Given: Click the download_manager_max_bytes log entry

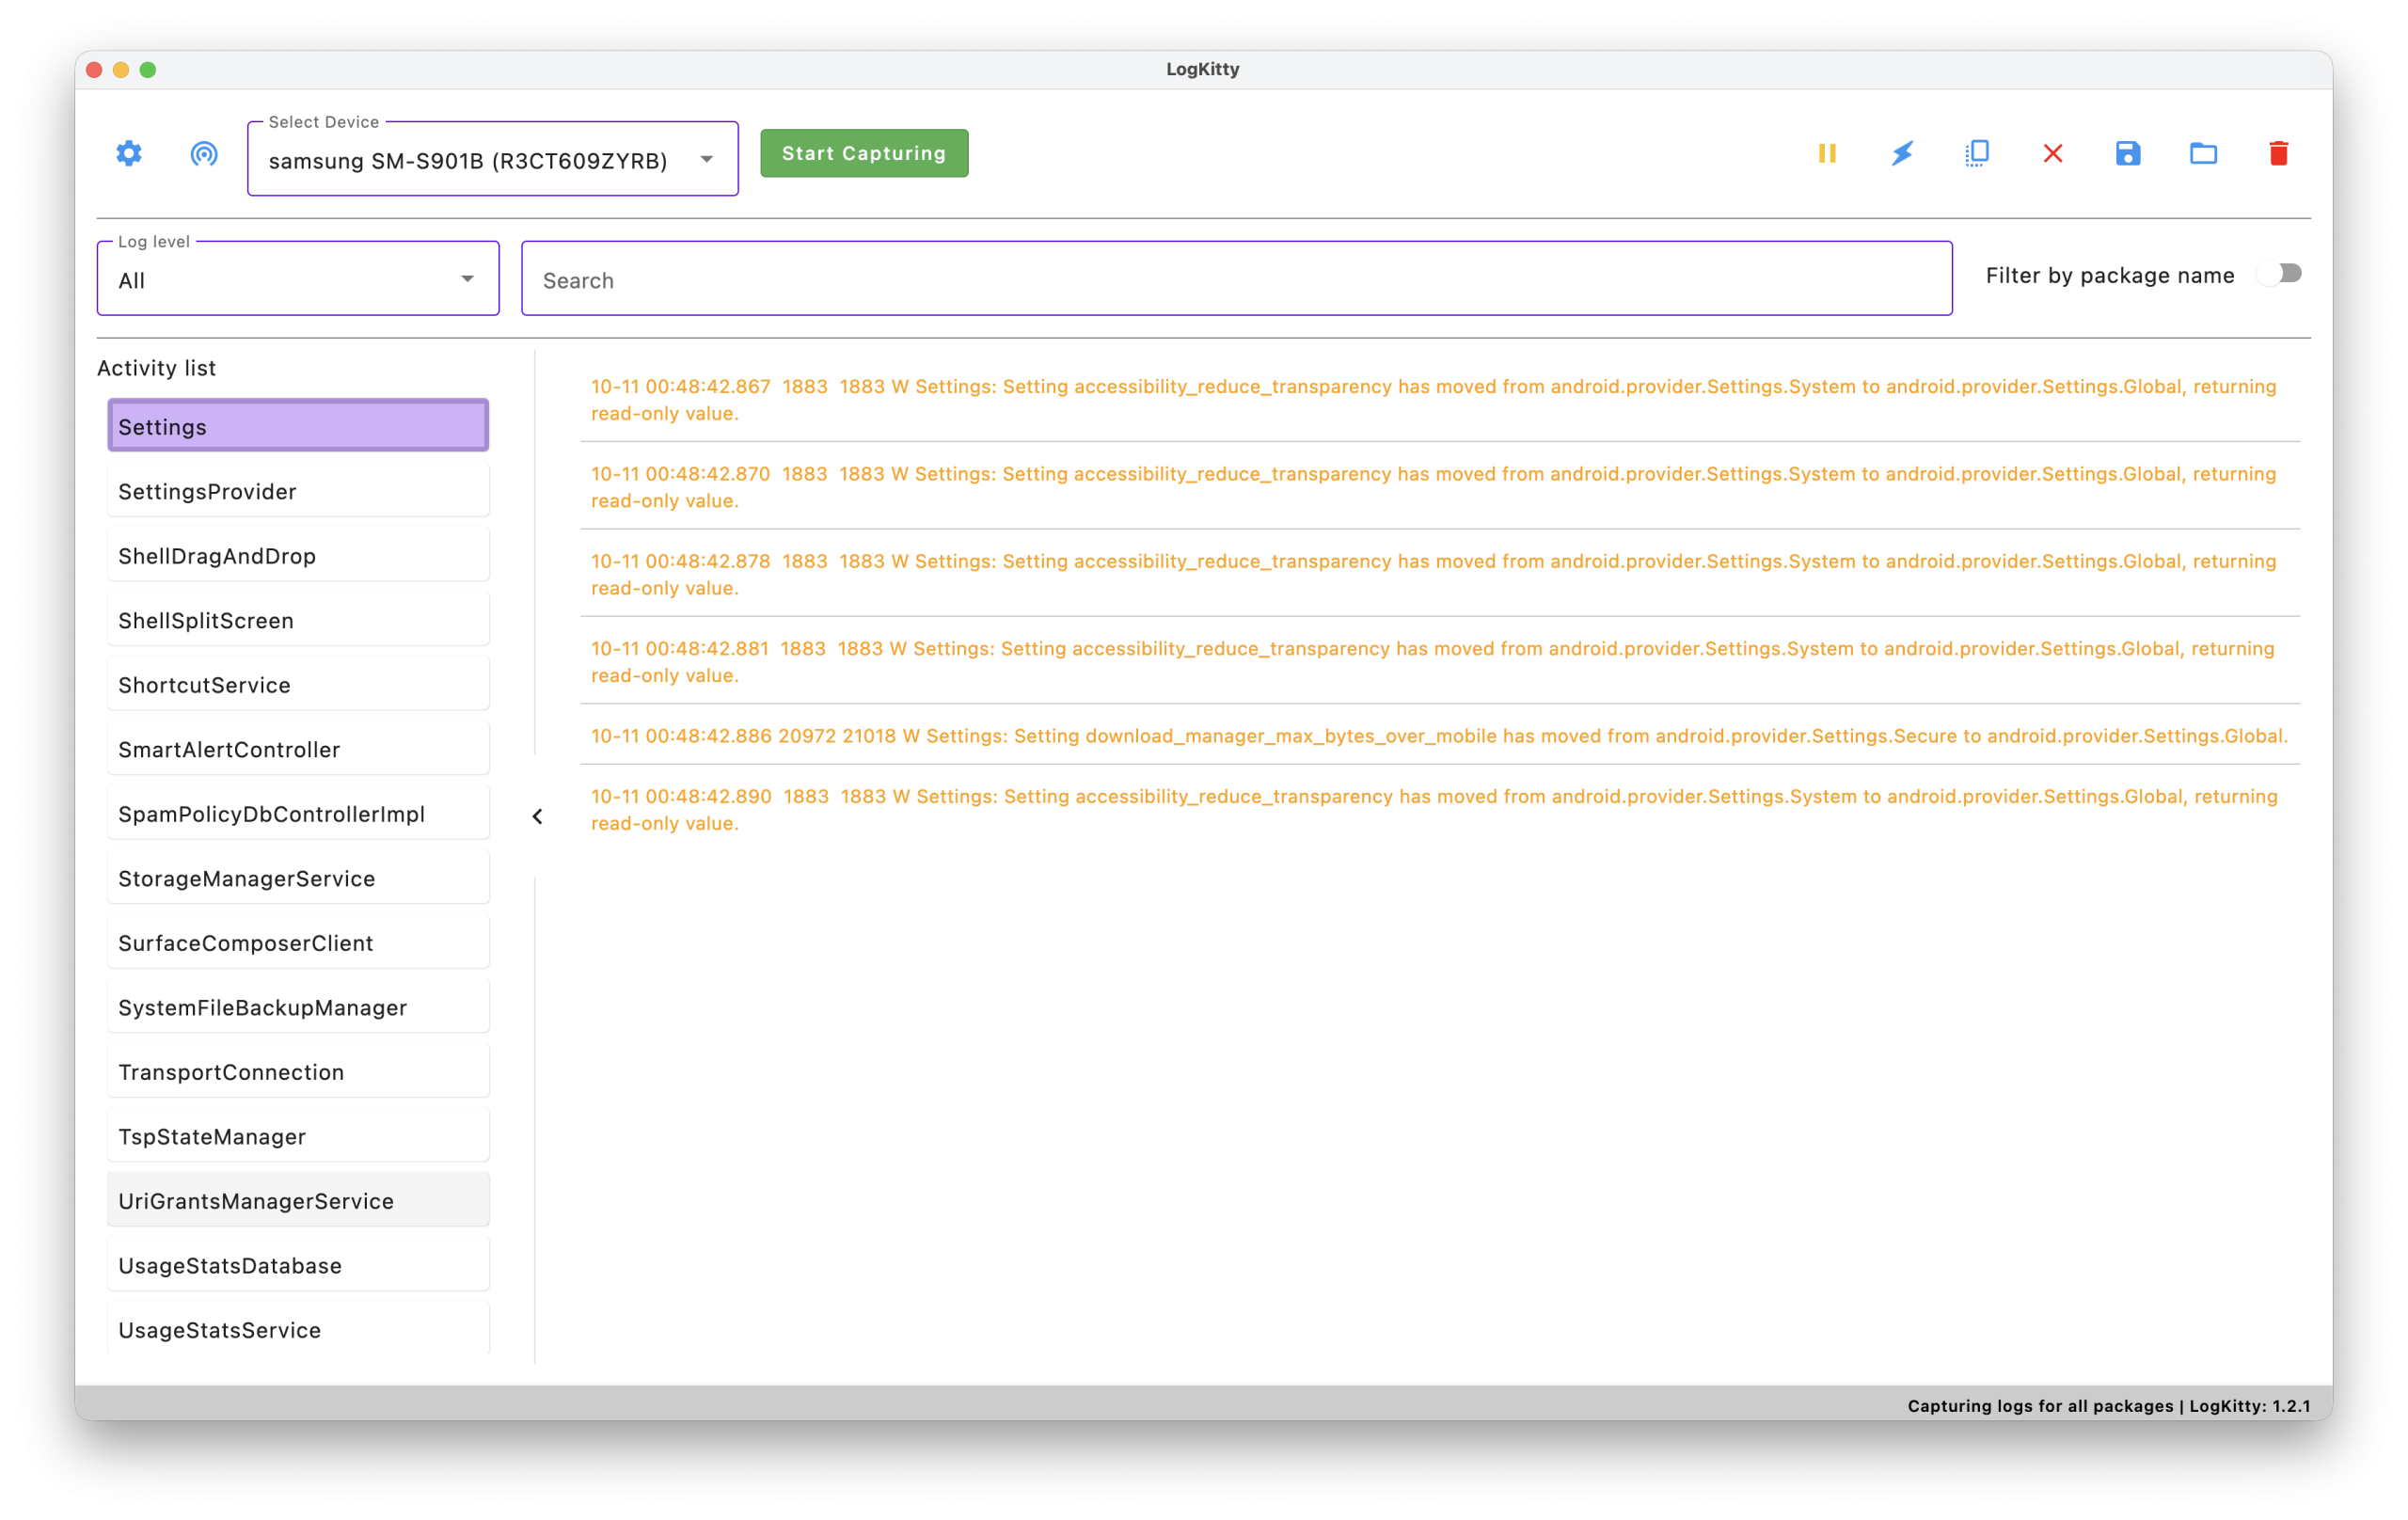Looking at the screenshot, I should point(1438,736).
